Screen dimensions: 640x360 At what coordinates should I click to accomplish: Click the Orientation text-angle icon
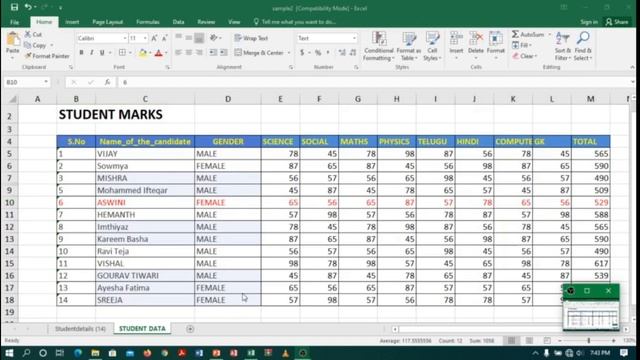(x=213, y=38)
